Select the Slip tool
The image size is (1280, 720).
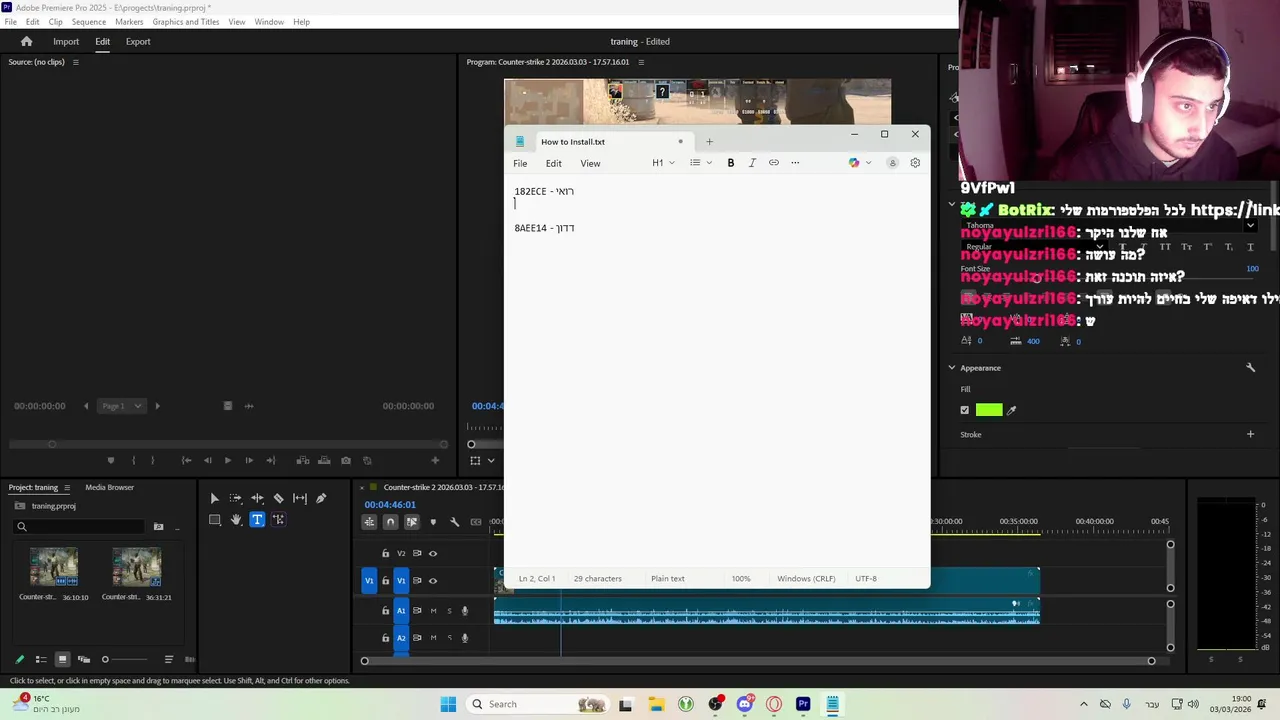pyautogui.click(x=300, y=498)
